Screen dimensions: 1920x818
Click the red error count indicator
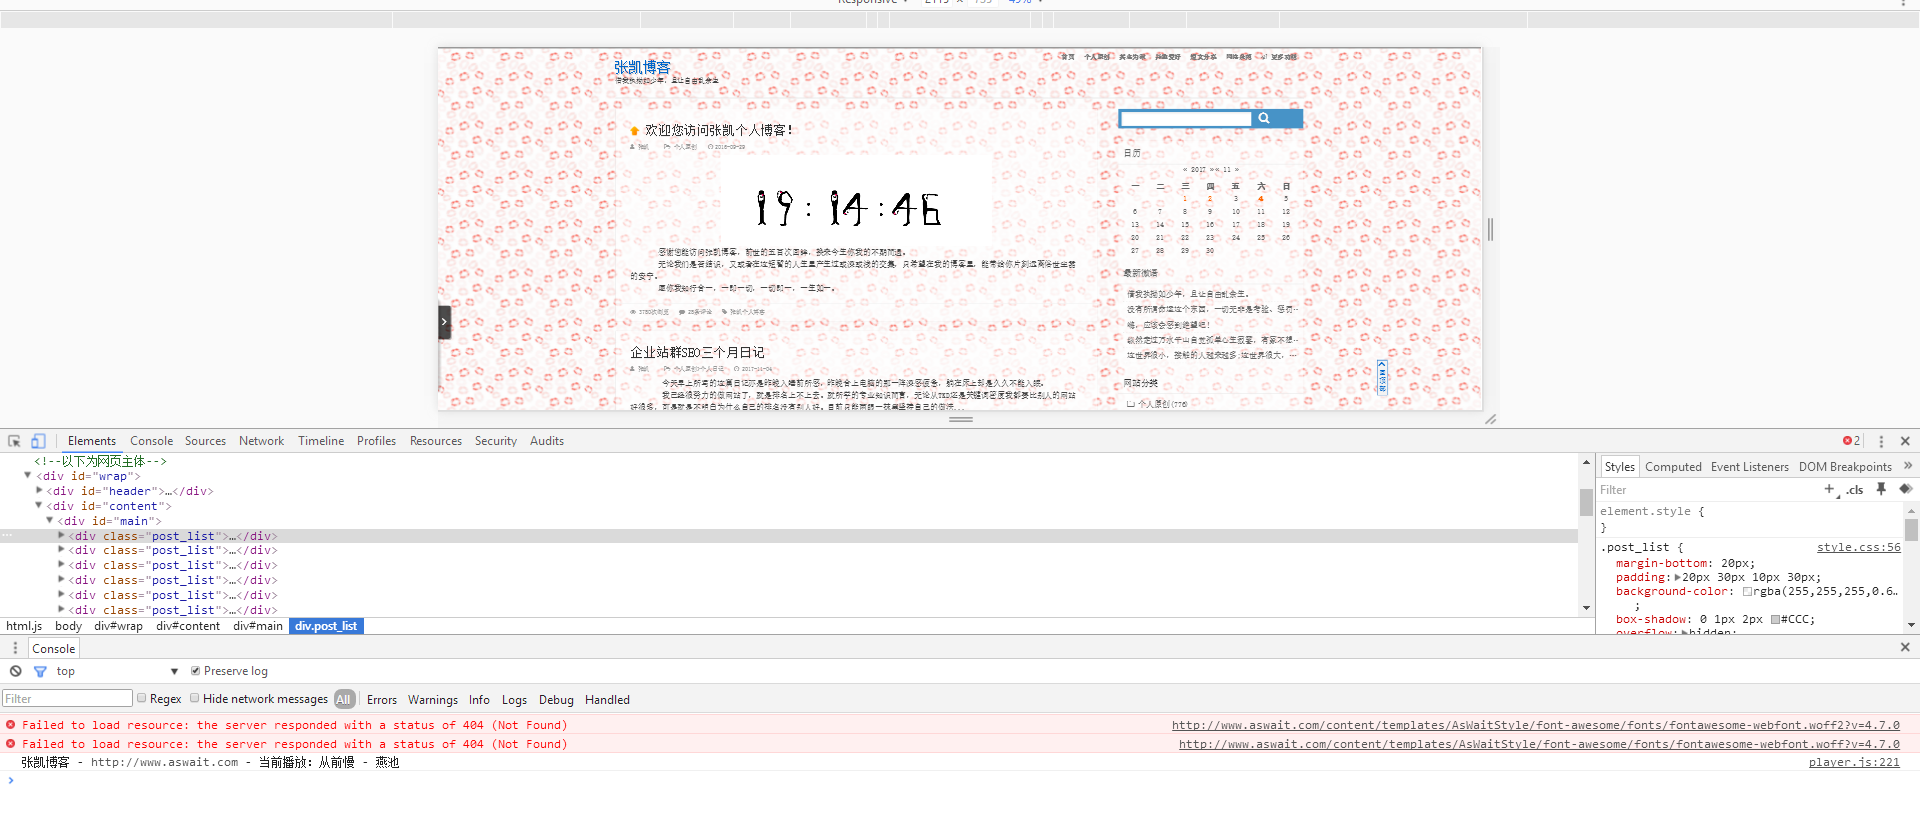click(x=1851, y=441)
